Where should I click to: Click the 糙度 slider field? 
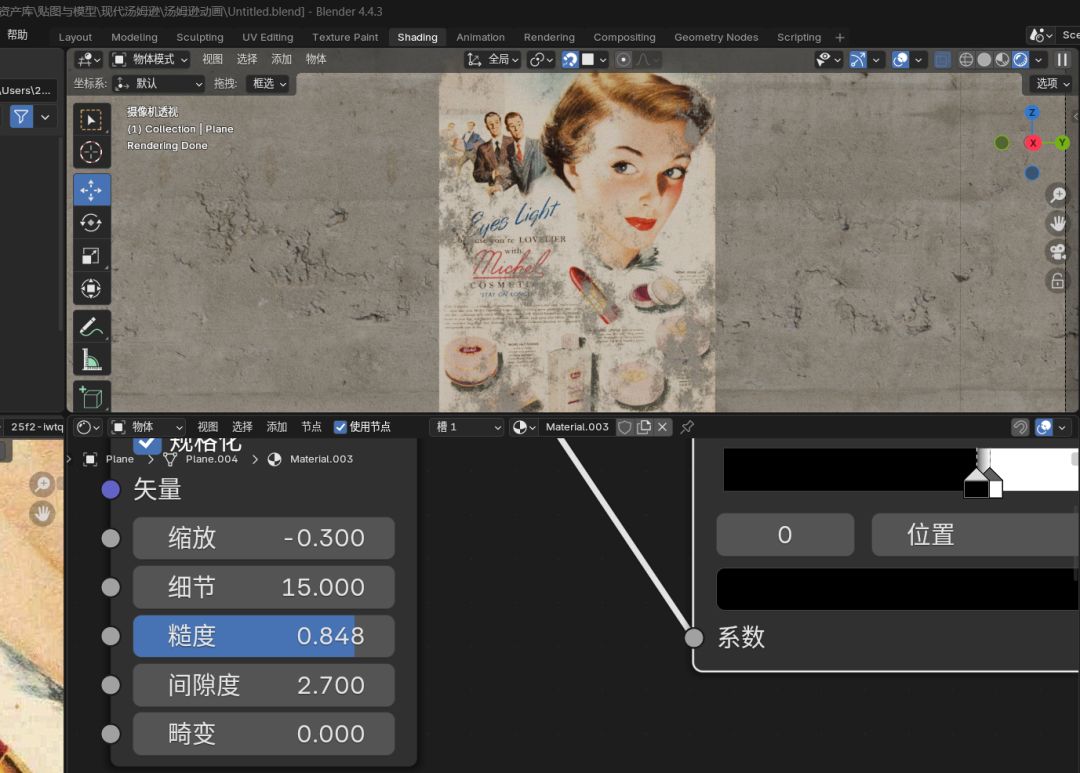point(264,636)
